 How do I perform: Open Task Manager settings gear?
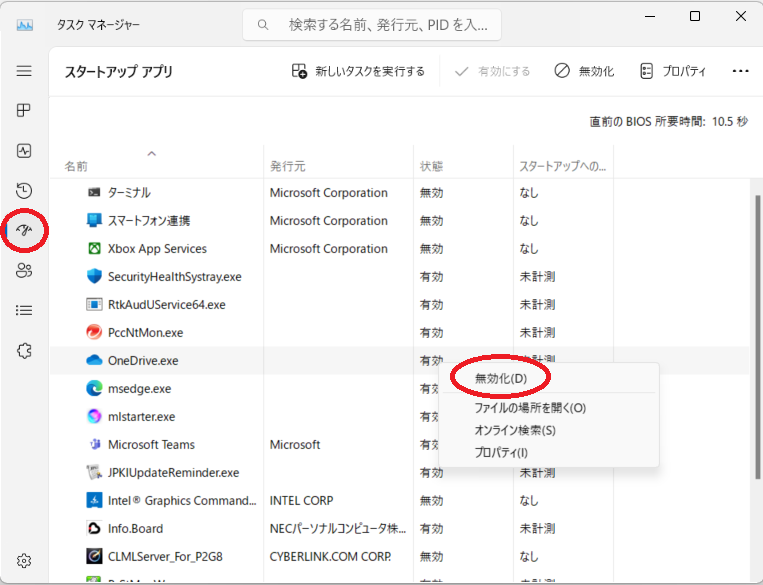pyautogui.click(x=24, y=561)
